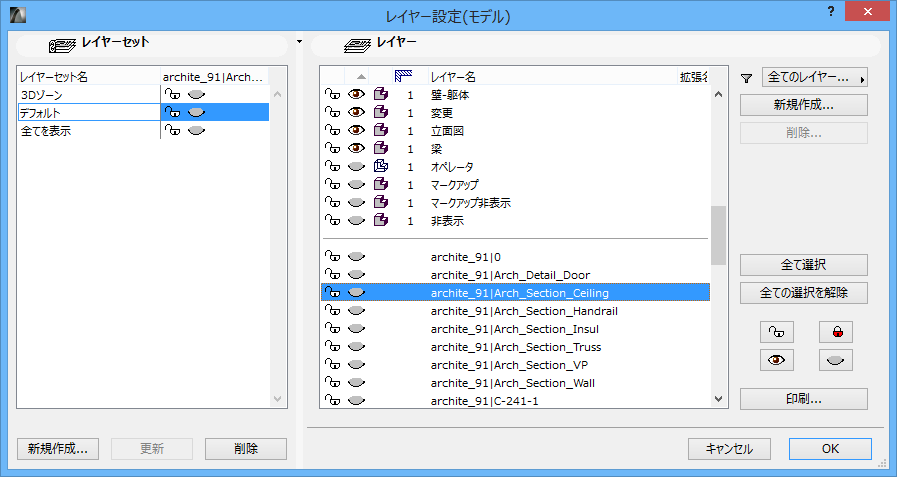Hide the 変更 layer via eye icon
Image resolution: width=897 pixels, height=477 pixels.
coord(356,113)
